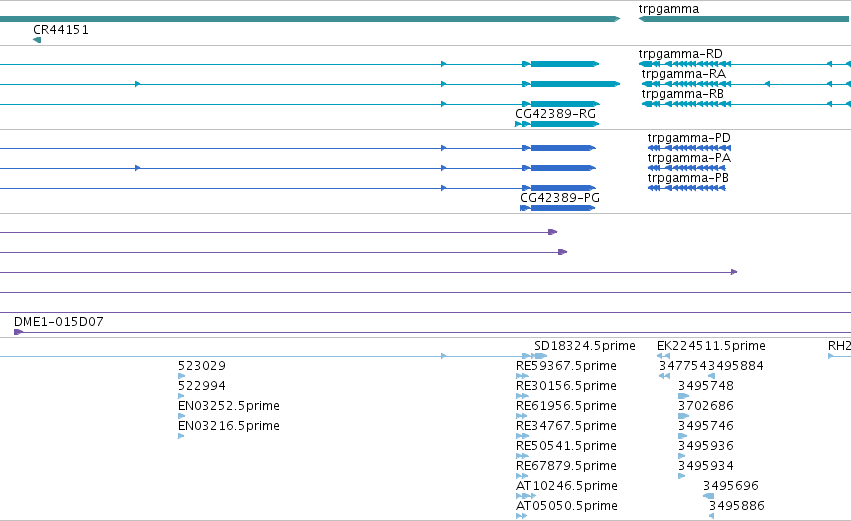Select the EN03216.5prime EST label
851x521 pixels.
[228, 426]
